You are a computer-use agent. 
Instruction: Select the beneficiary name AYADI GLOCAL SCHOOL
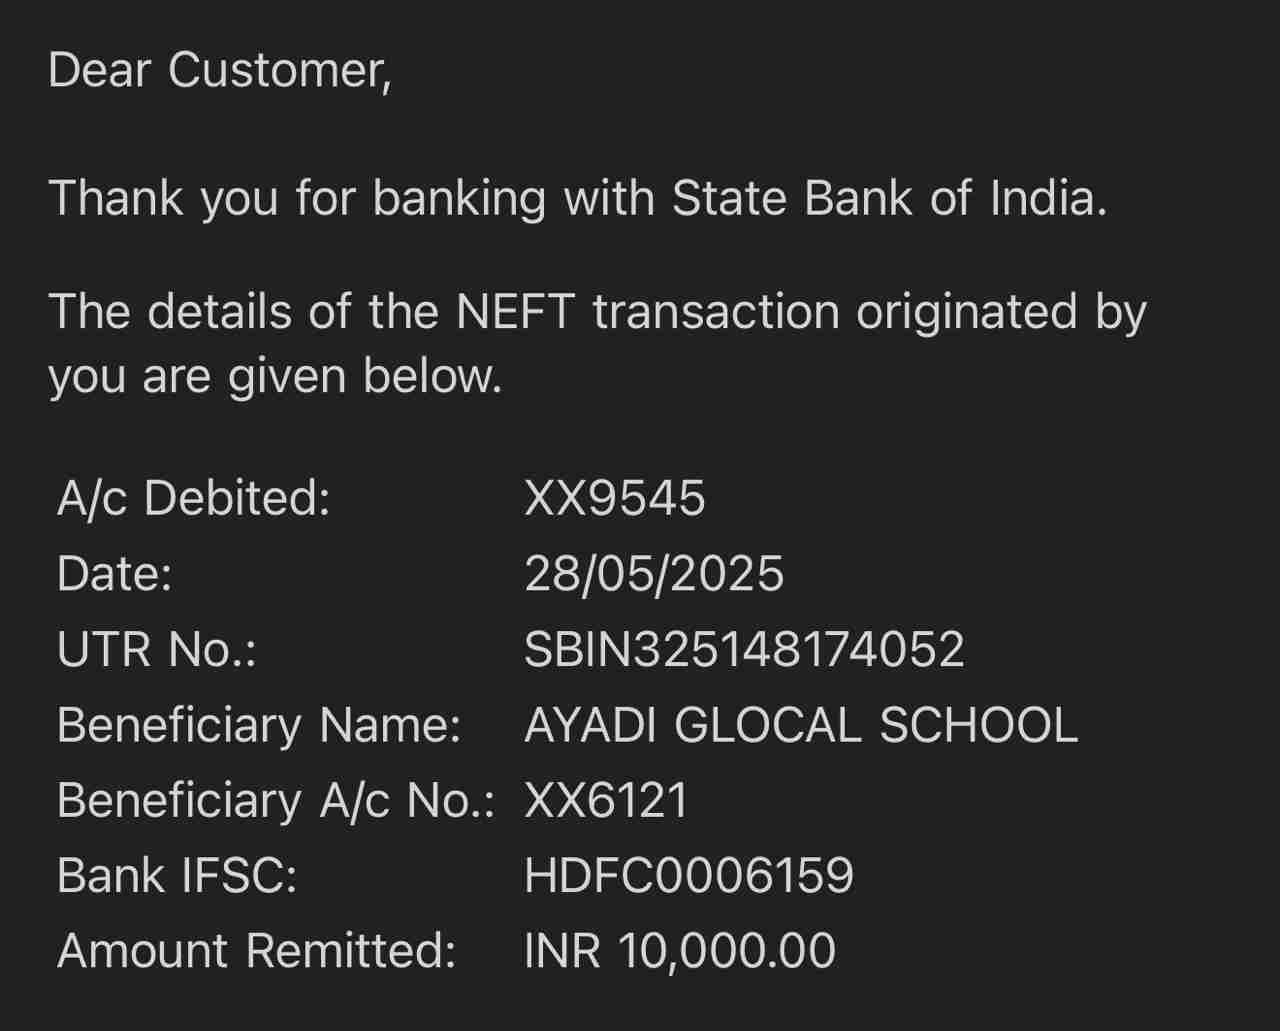point(801,725)
